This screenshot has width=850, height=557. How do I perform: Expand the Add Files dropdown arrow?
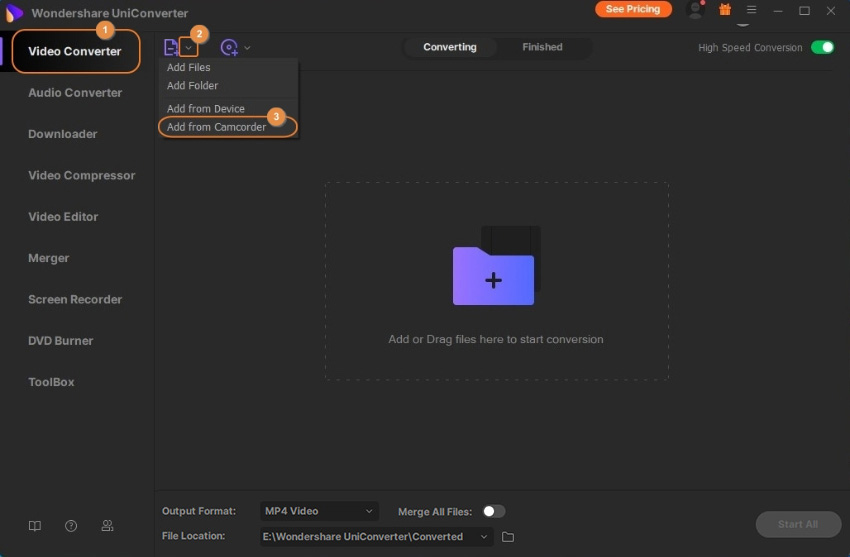pyautogui.click(x=188, y=48)
